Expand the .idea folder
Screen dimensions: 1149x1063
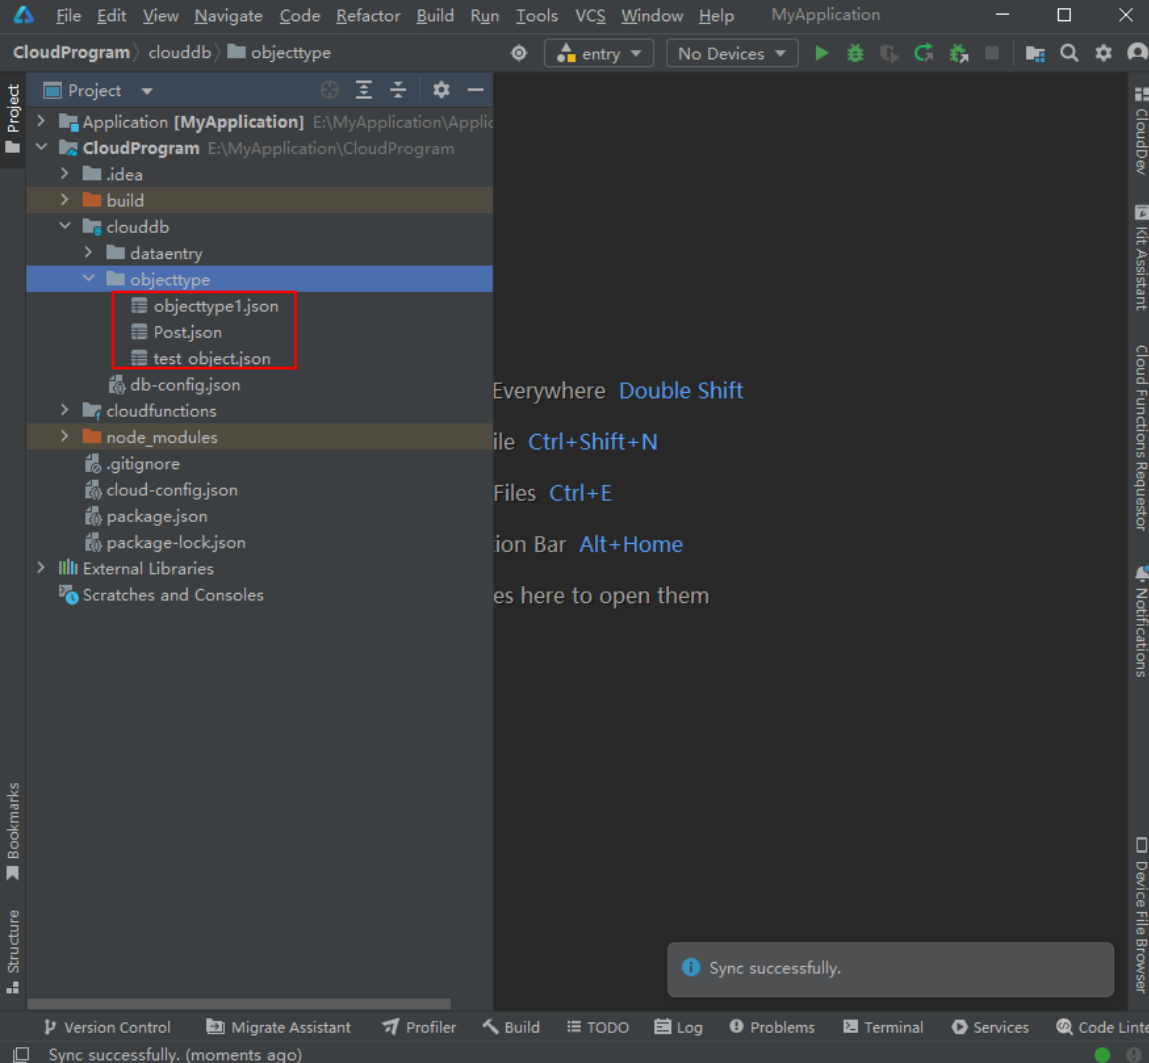pyautogui.click(x=64, y=174)
